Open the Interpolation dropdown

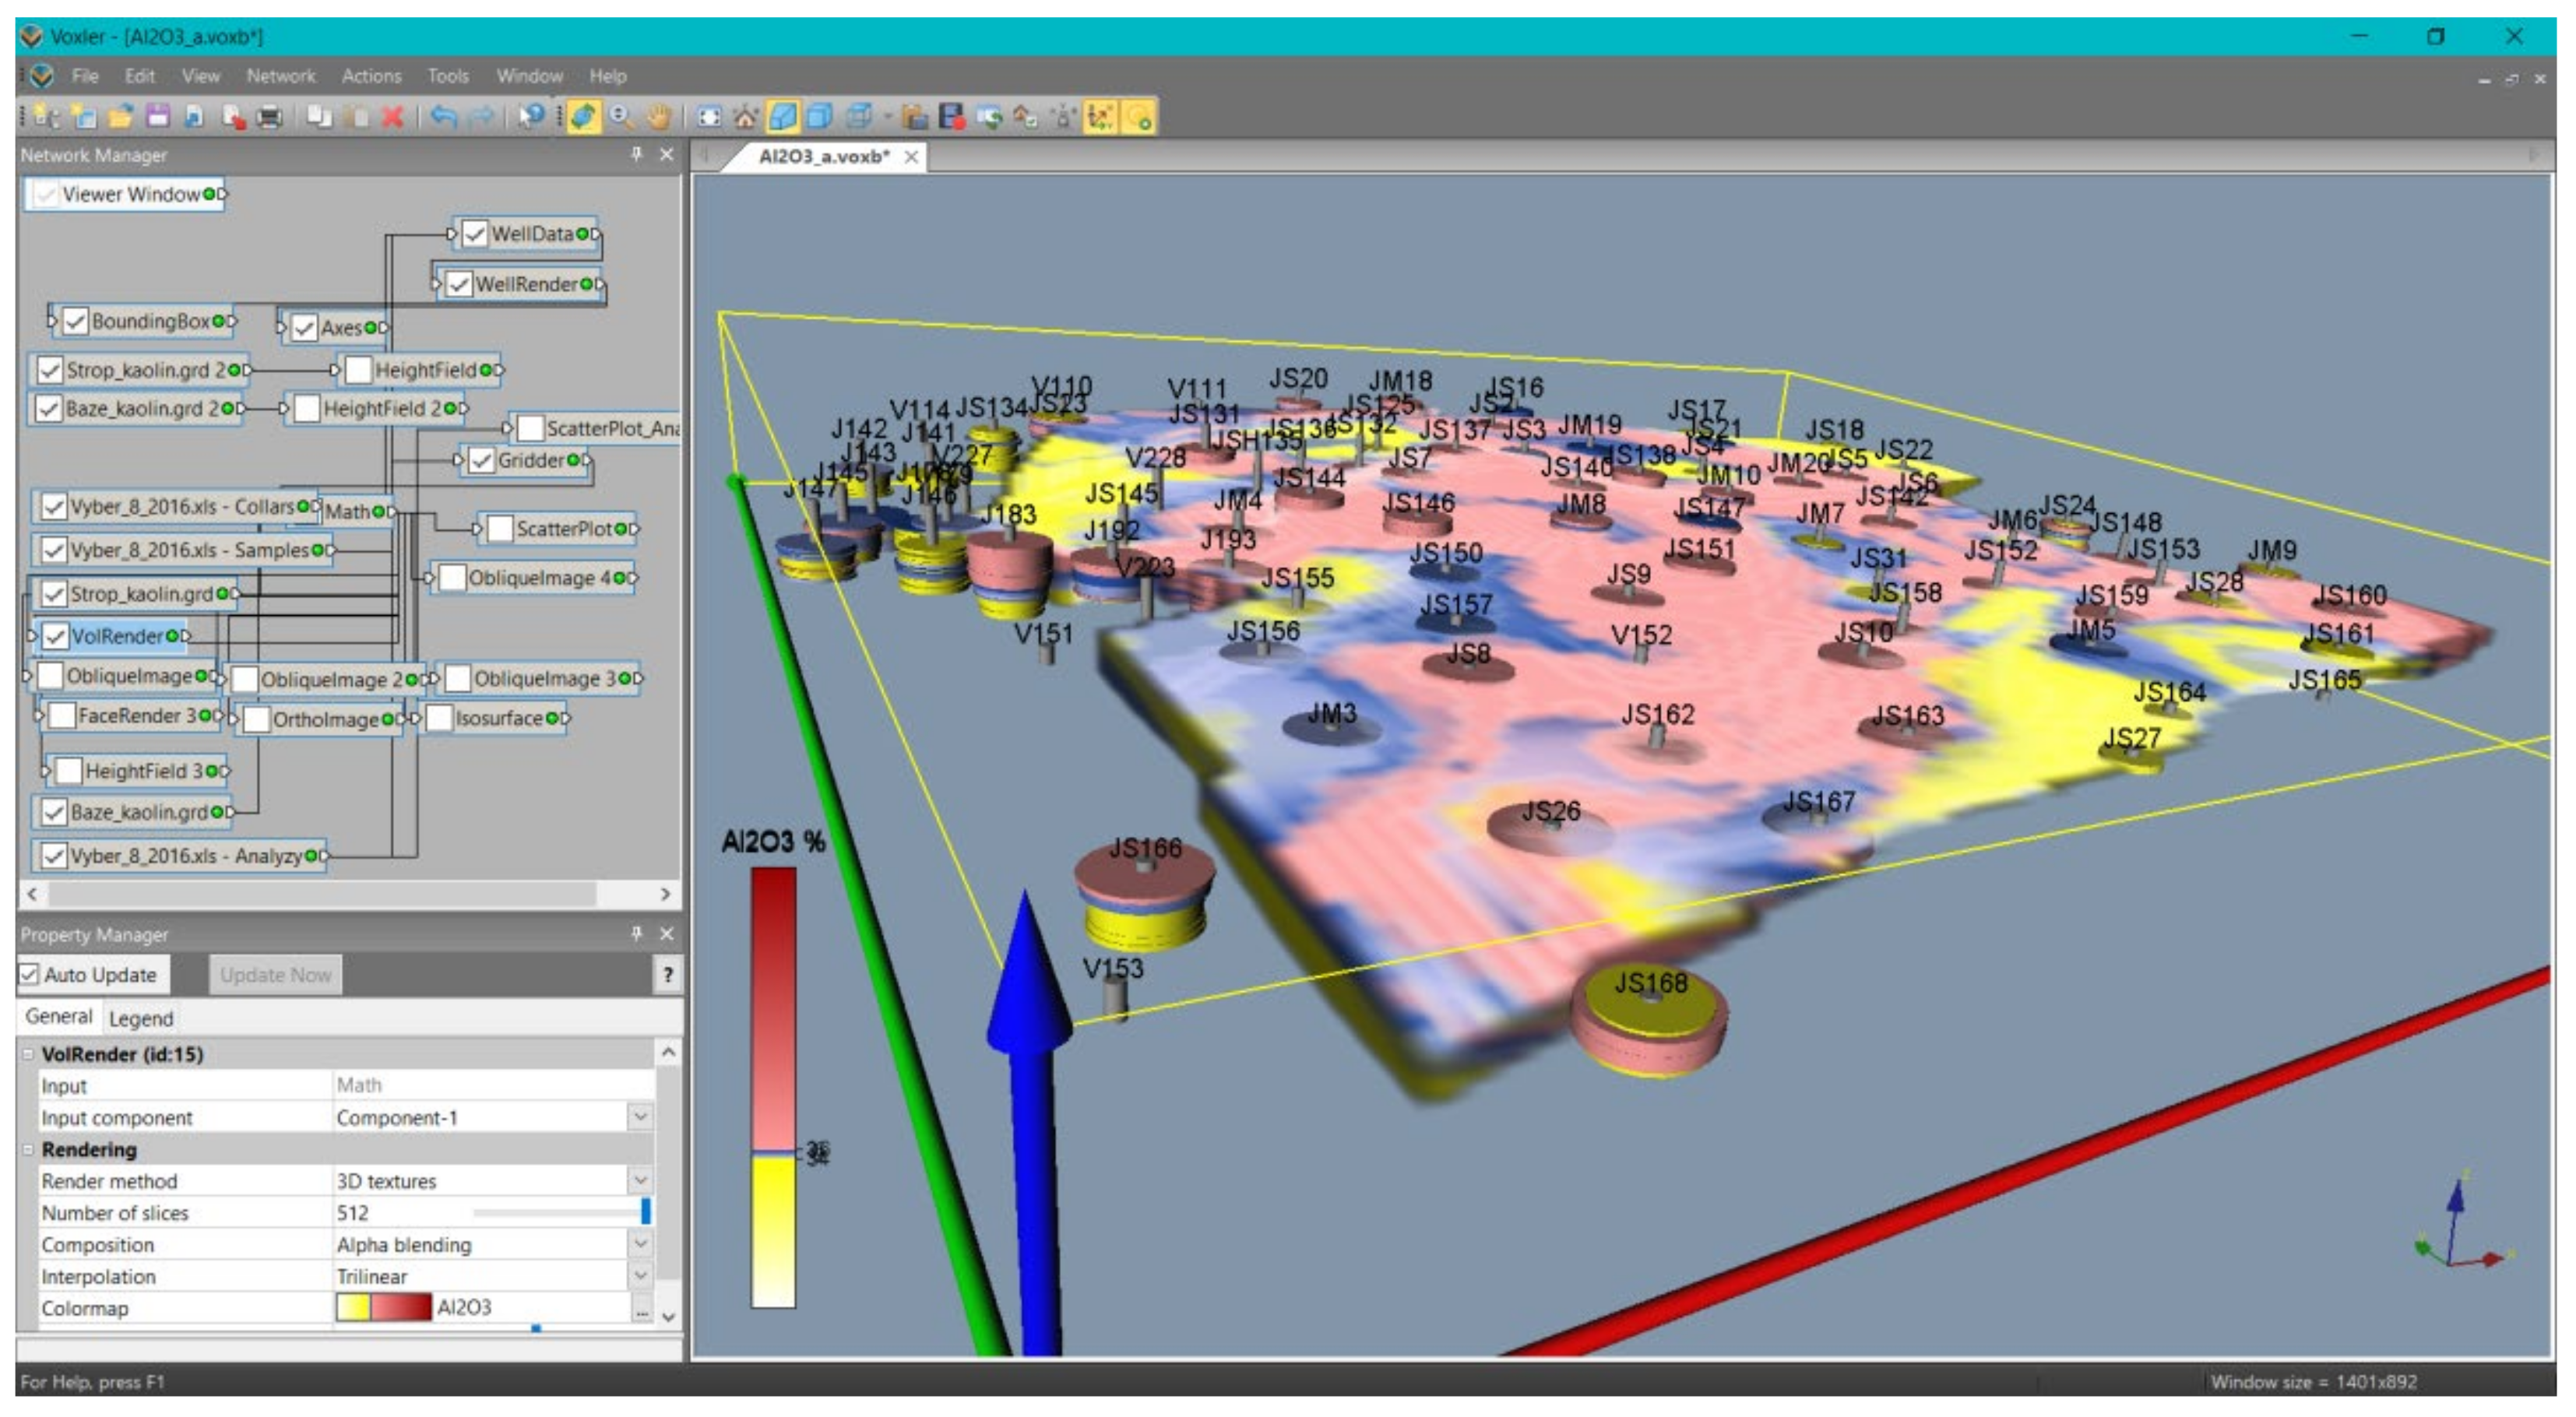pyautogui.click(x=640, y=1276)
